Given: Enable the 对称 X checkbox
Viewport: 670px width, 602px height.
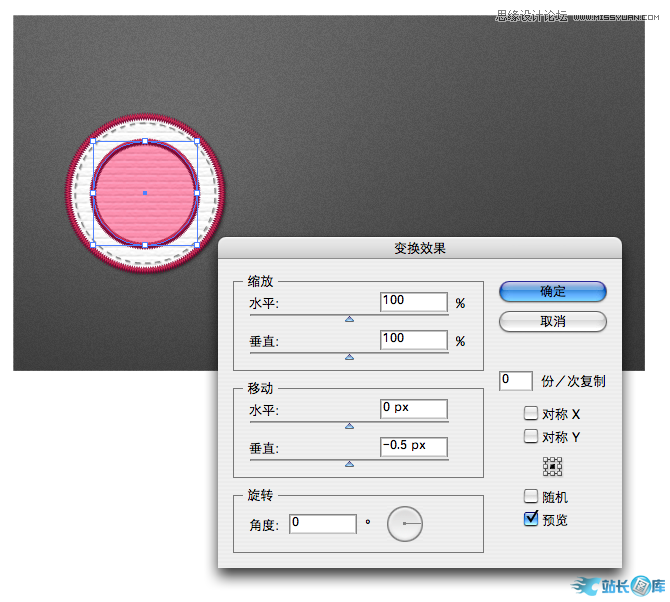Looking at the screenshot, I should click(x=531, y=413).
